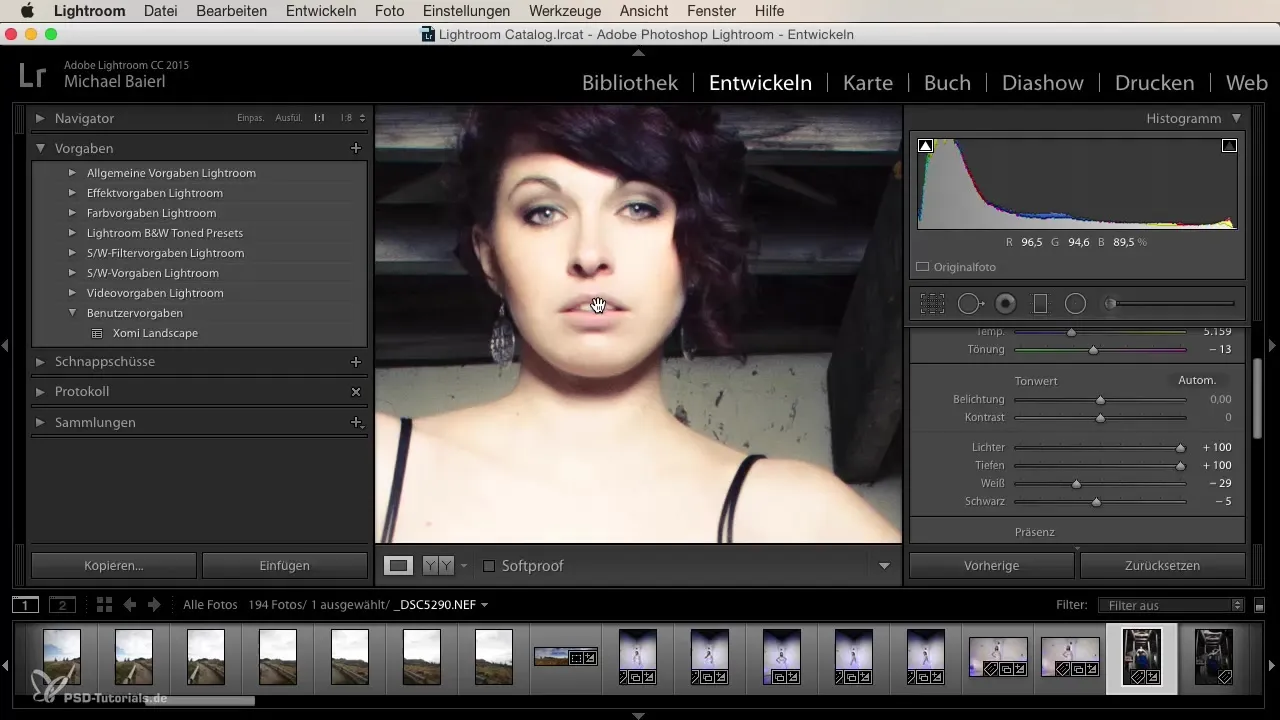Image resolution: width=1280 pixels, height=720 pixels.
Task: Expand the Schnappschüsse panel
Action: pos(41,361)
